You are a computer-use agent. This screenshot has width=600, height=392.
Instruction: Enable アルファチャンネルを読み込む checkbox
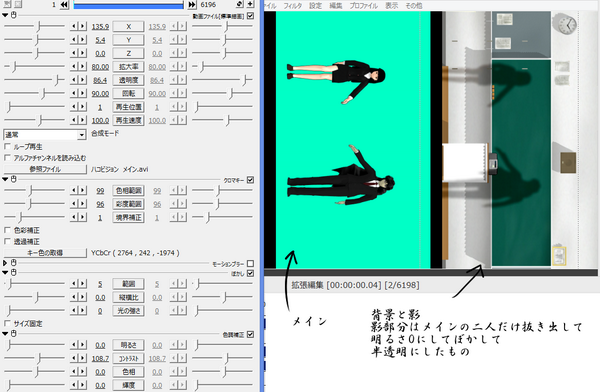coord(7,157)
